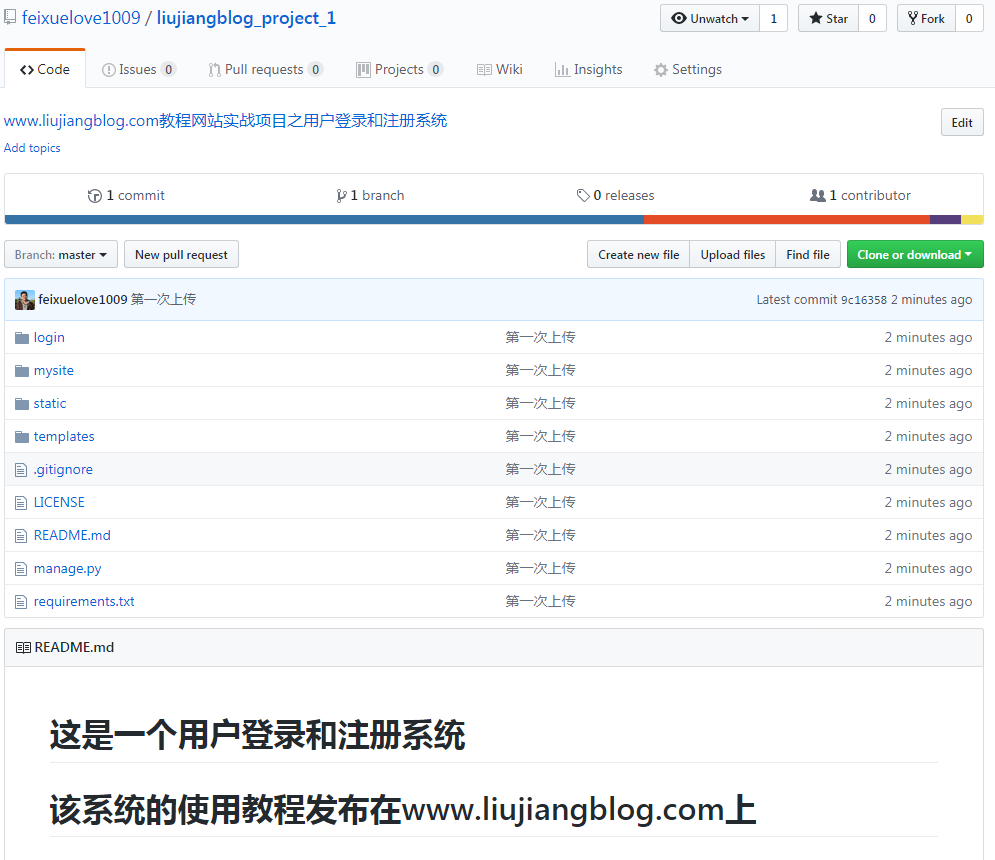Click the eye icon on Unwatch button
Viewport: 995px width, 860px height.
(x=679, y=18)
